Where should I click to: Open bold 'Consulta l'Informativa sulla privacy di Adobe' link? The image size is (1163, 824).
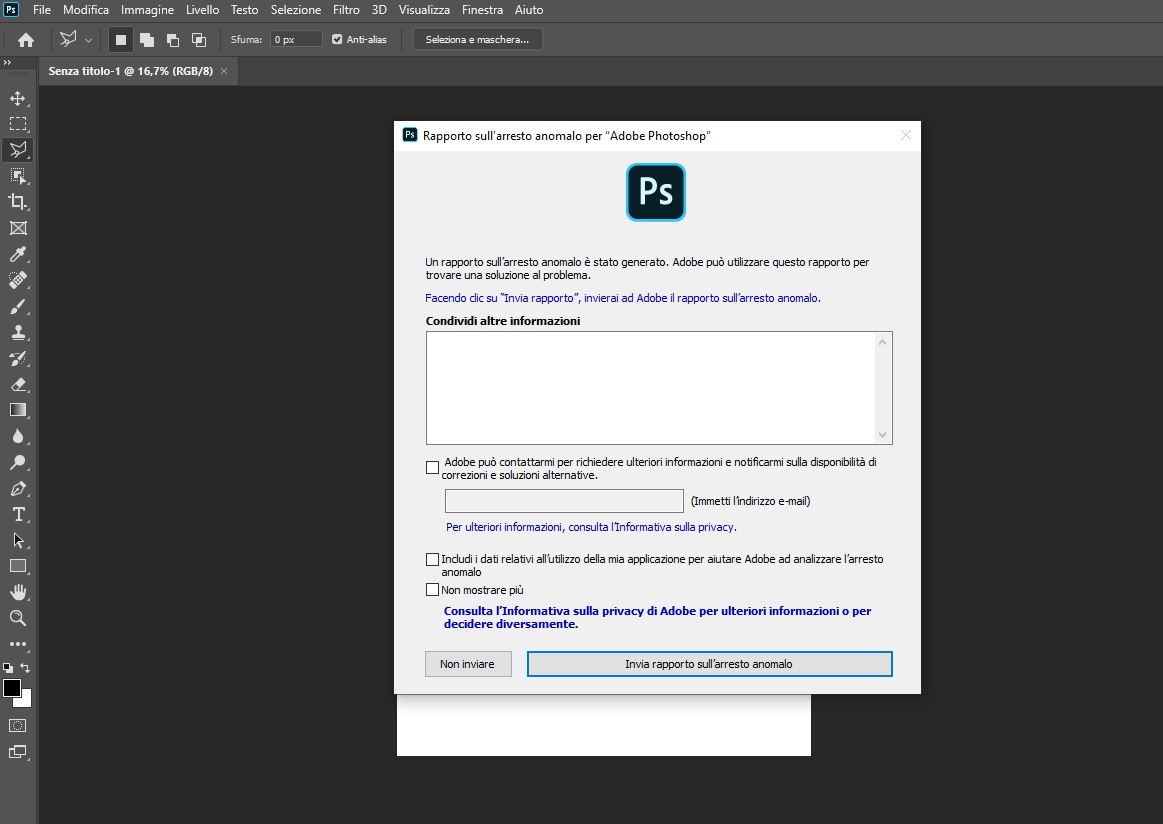click(657, 618)
